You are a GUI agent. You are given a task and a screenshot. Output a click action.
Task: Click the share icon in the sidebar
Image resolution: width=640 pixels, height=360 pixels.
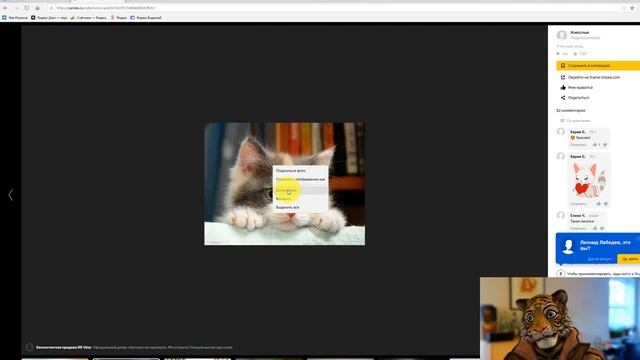pos(563,98)
